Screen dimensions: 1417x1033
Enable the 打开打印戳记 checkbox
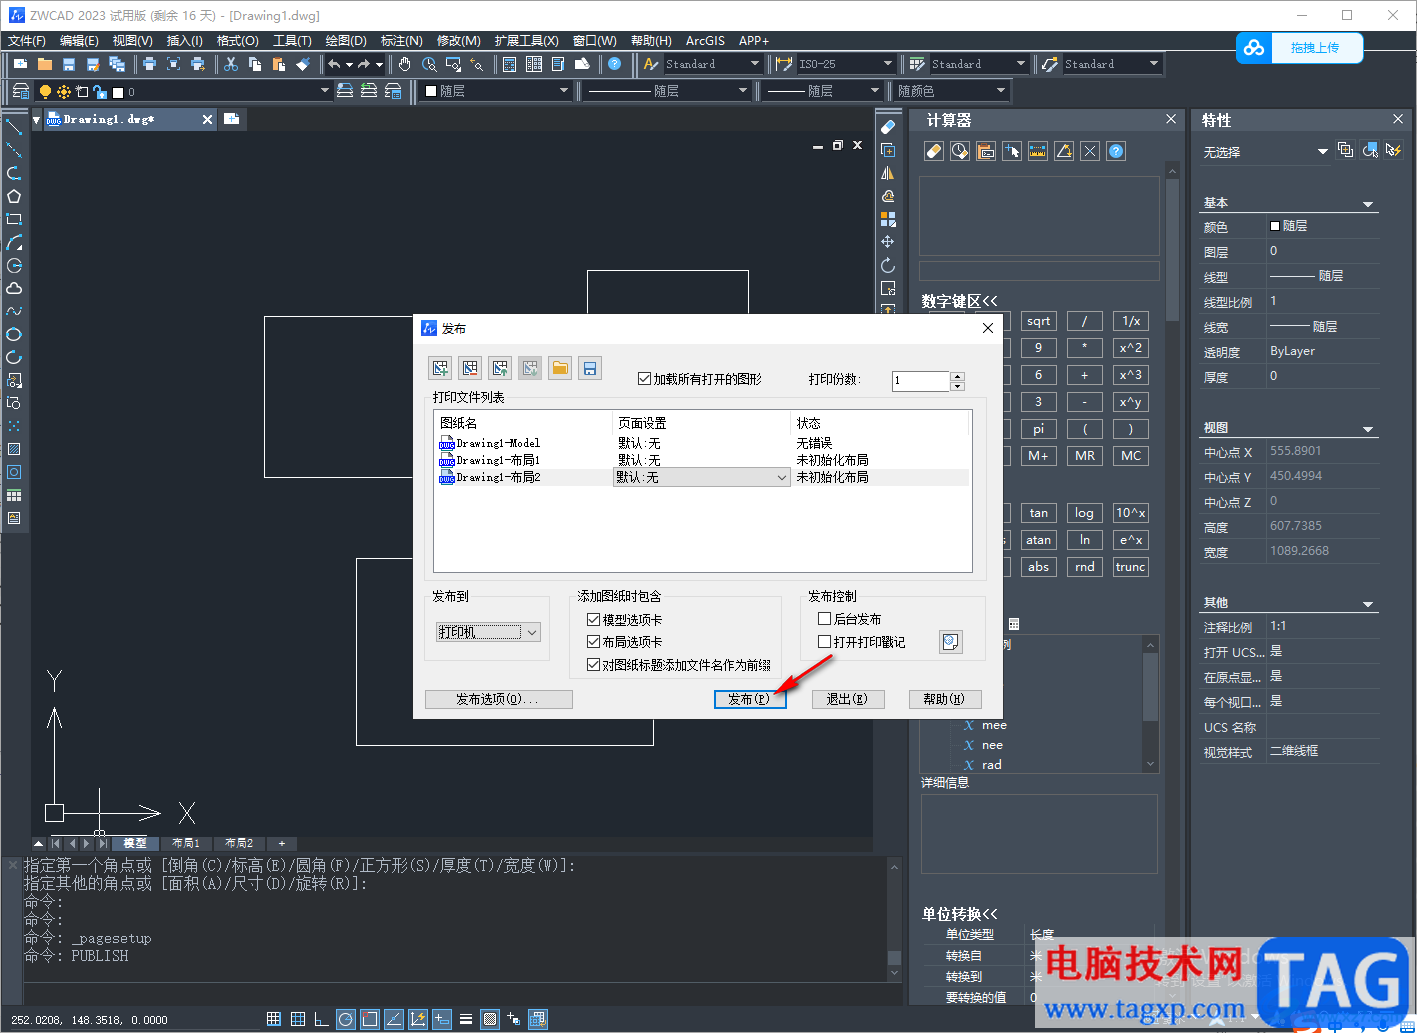tap(825, 642)
